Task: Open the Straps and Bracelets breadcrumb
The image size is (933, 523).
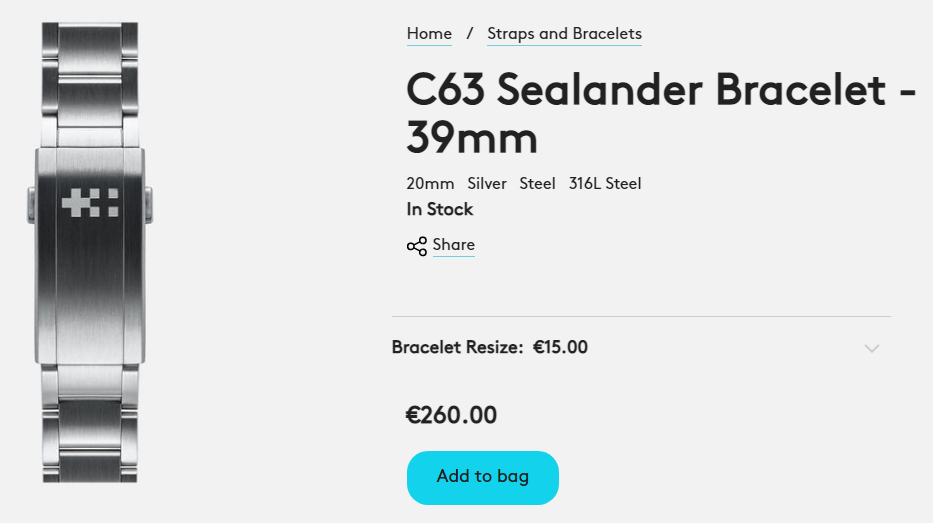Action: tap(564, 34)
